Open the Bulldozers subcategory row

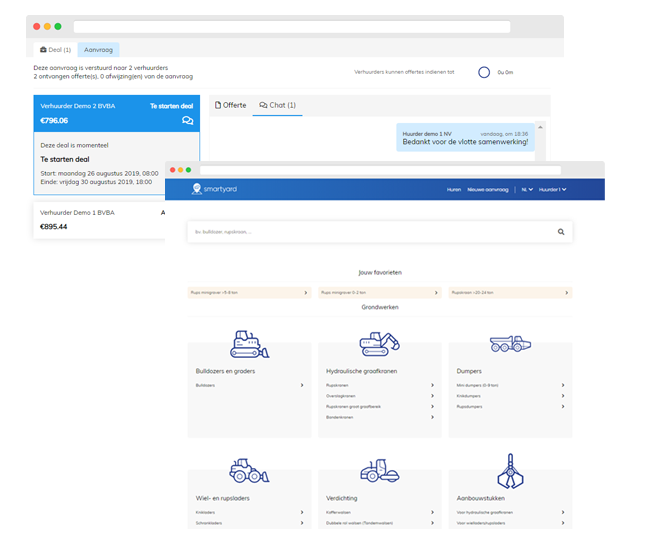click(x=250, y=385)
